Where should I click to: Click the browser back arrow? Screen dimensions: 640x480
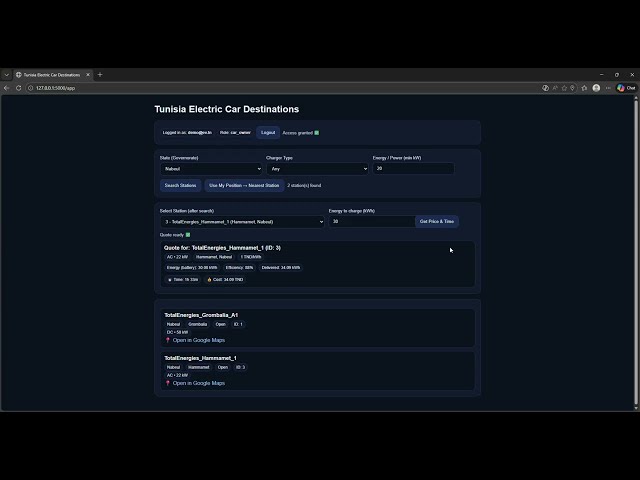point(7,88)
